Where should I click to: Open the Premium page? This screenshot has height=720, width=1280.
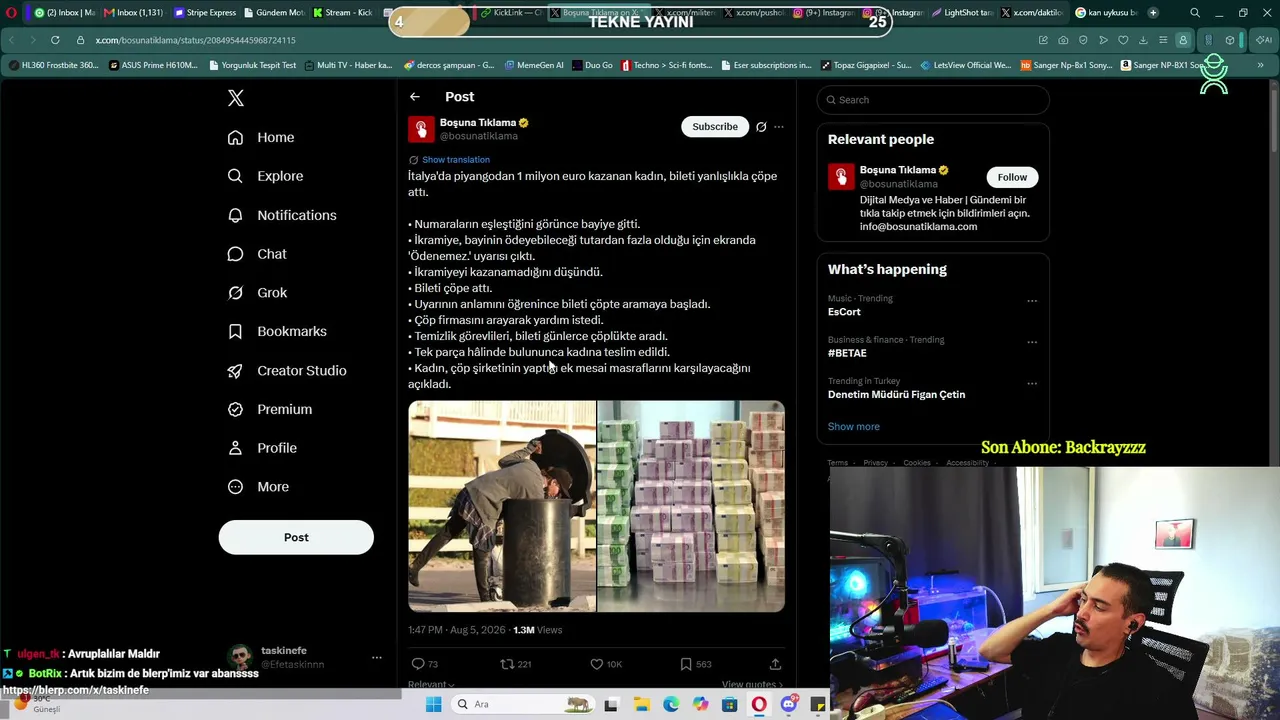(270, 409)
